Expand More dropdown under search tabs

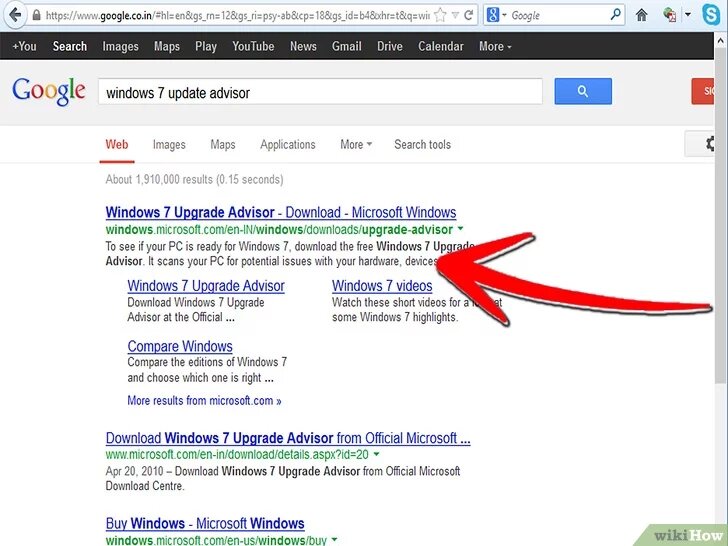356,145
